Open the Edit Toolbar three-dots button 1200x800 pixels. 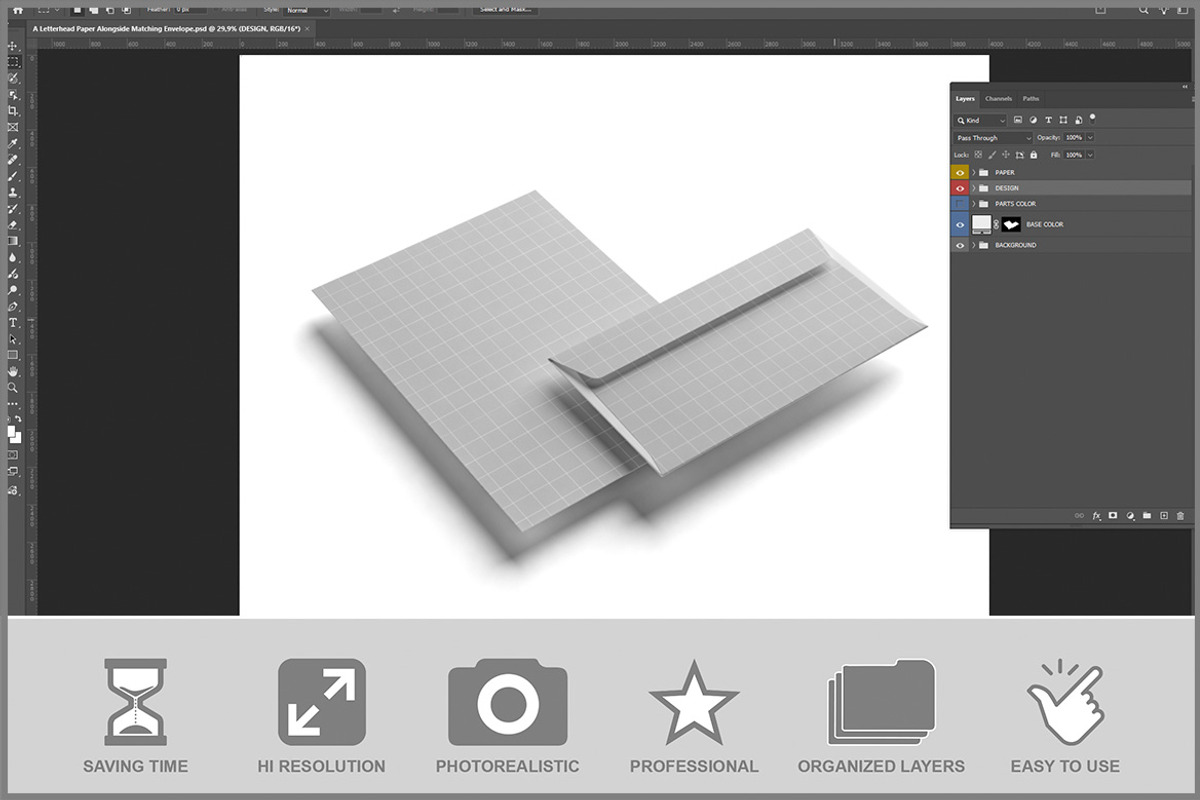(x=14, y=404)
